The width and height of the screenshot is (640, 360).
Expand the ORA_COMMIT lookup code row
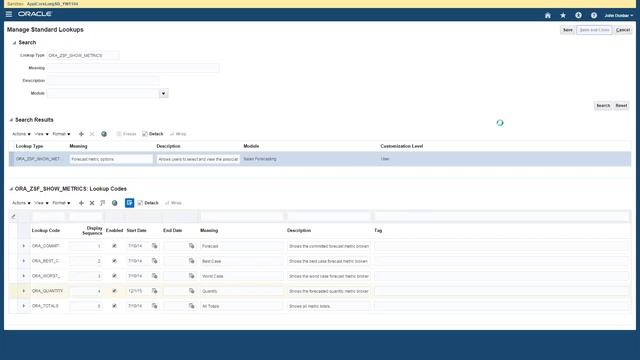(24, 246)
